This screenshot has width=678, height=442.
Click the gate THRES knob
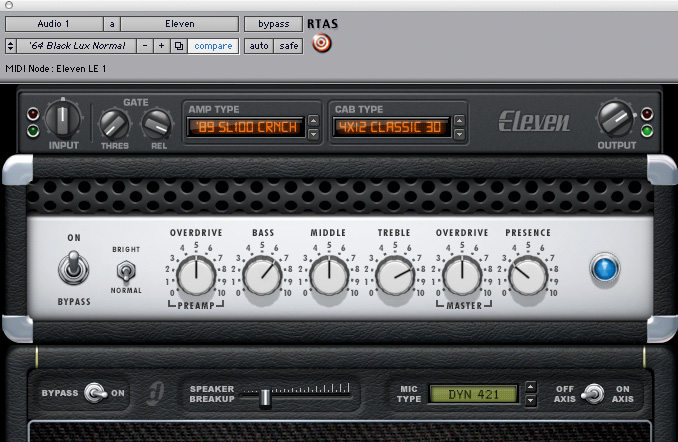pyautogui.click(x=114, y=124)
